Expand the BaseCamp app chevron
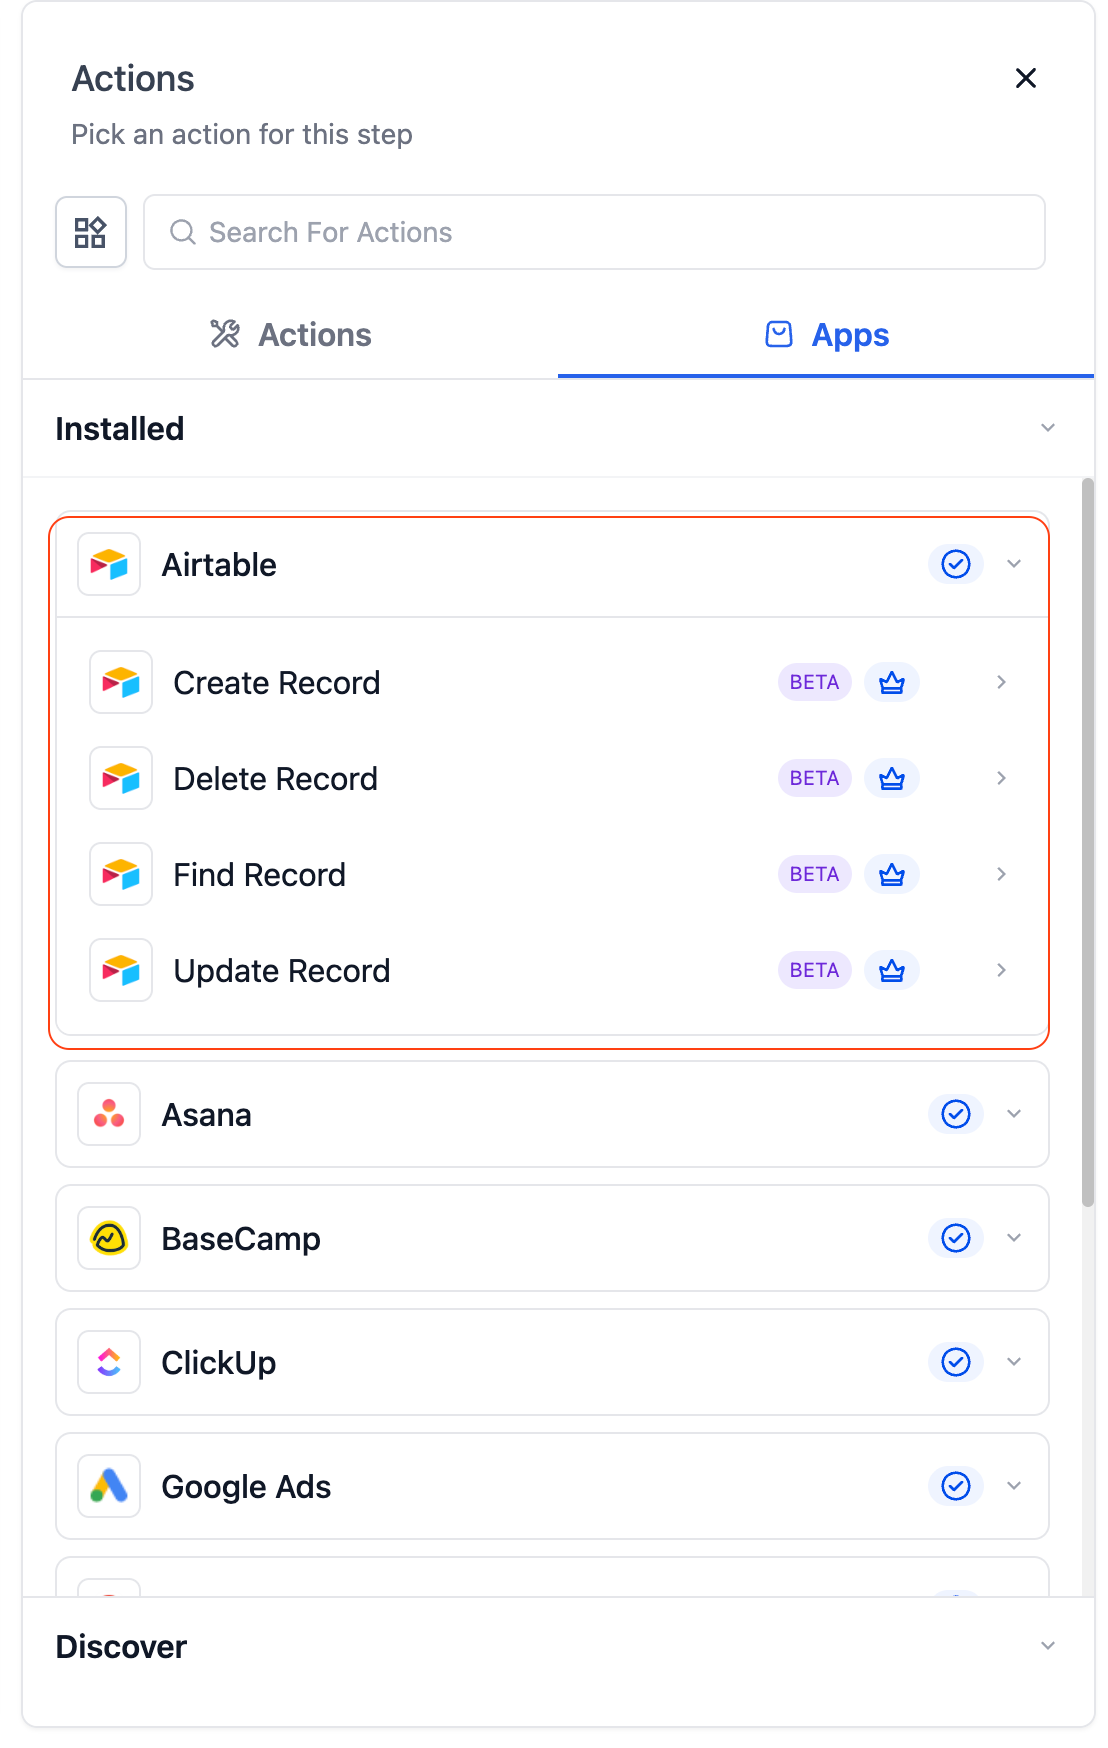This screenshot has height=1748, width=1108. click(x=1014, y=1238)
